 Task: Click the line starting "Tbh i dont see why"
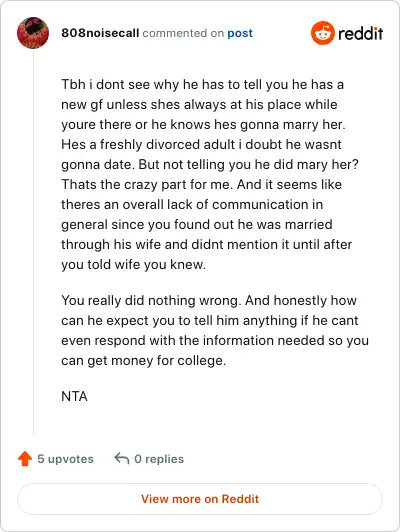(x=203, y=84)
